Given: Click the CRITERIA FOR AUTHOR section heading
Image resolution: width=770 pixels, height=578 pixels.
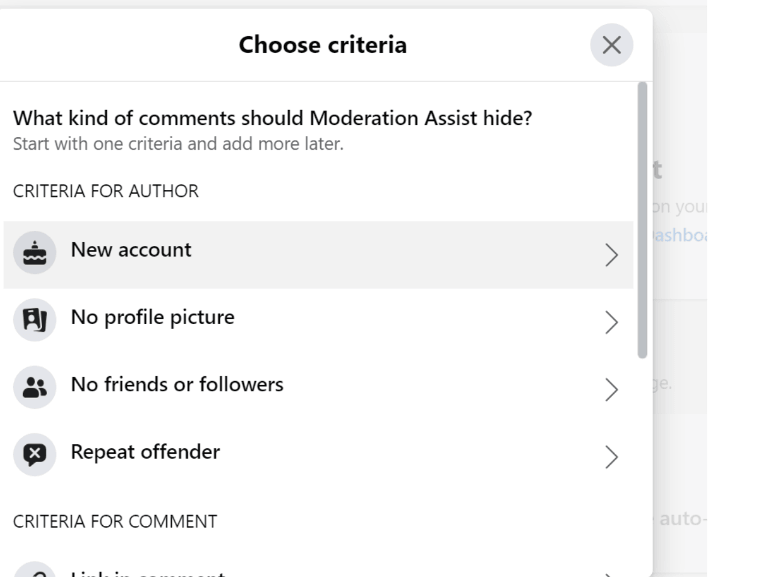Looking at the screenshot, I should tap(106, 191).
